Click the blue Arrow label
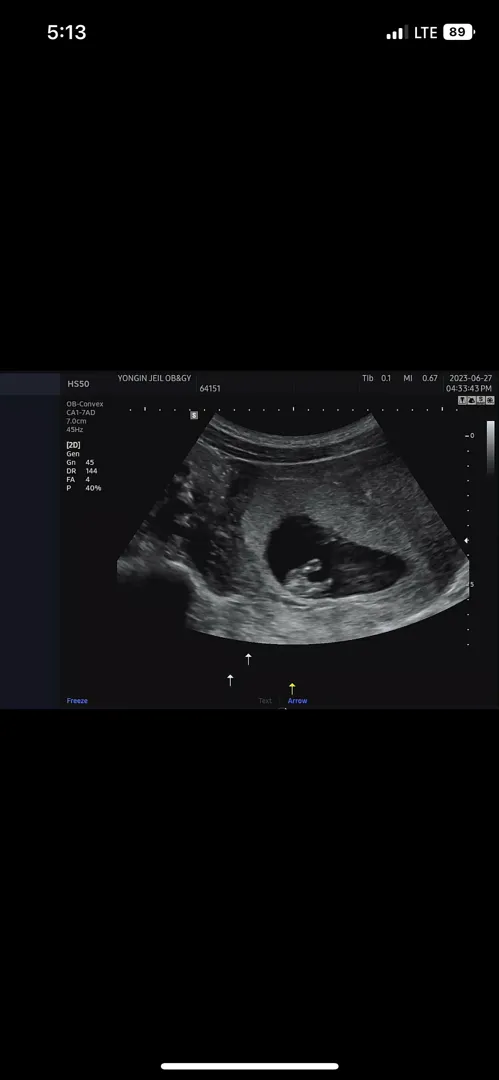Image resolution: width=499 pixels, height=1080 pixels. point(298,700)
